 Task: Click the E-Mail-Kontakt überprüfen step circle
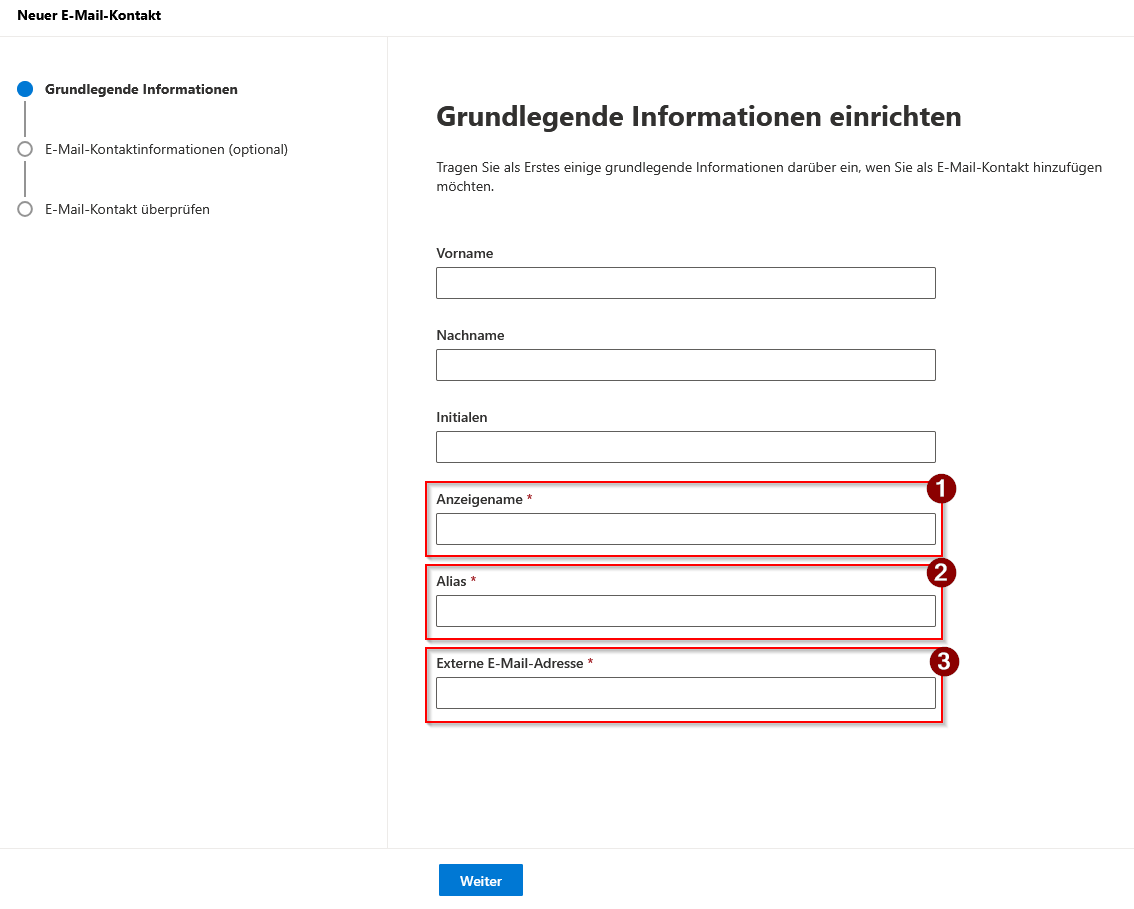[25, 209]
